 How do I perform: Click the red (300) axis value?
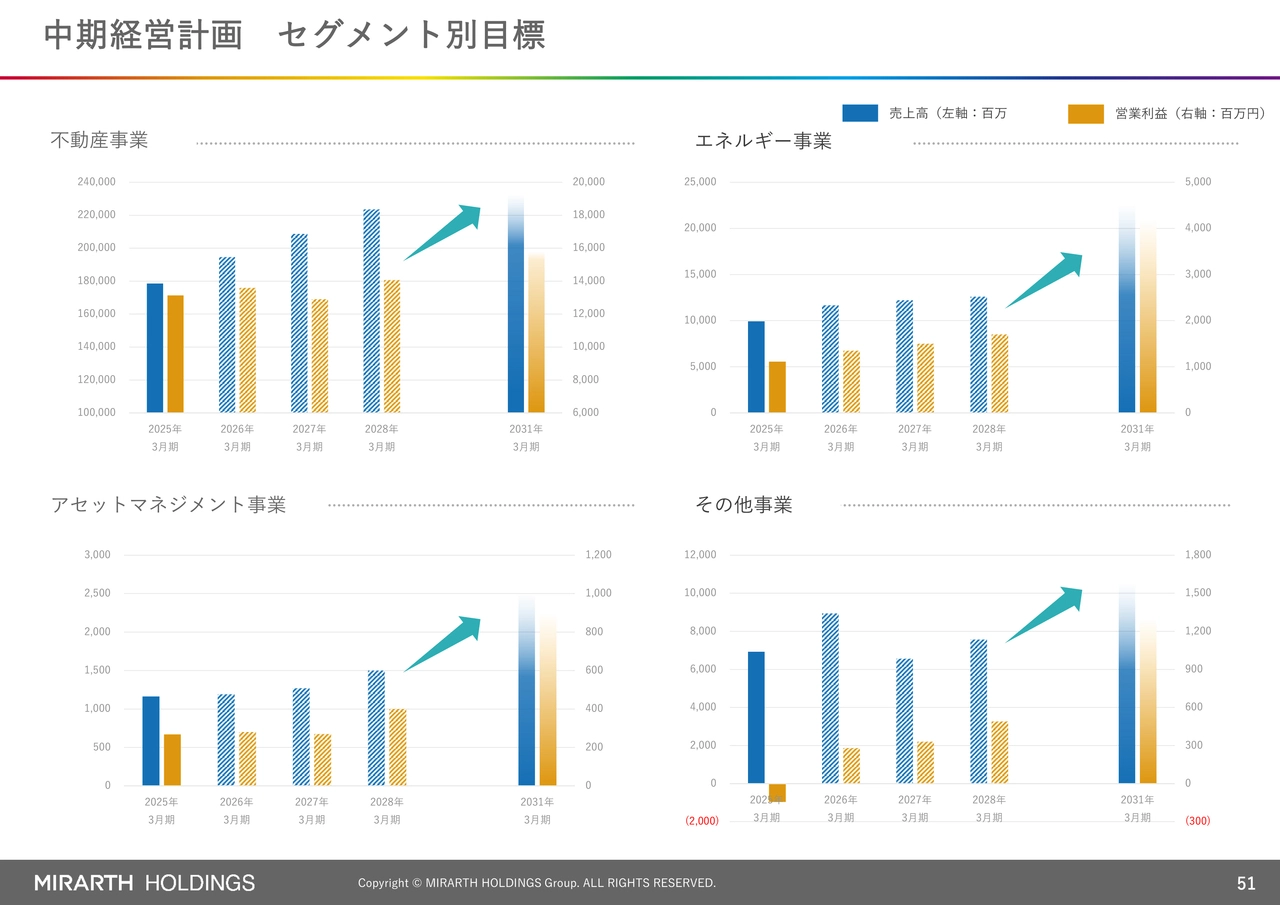point(1198,821)
